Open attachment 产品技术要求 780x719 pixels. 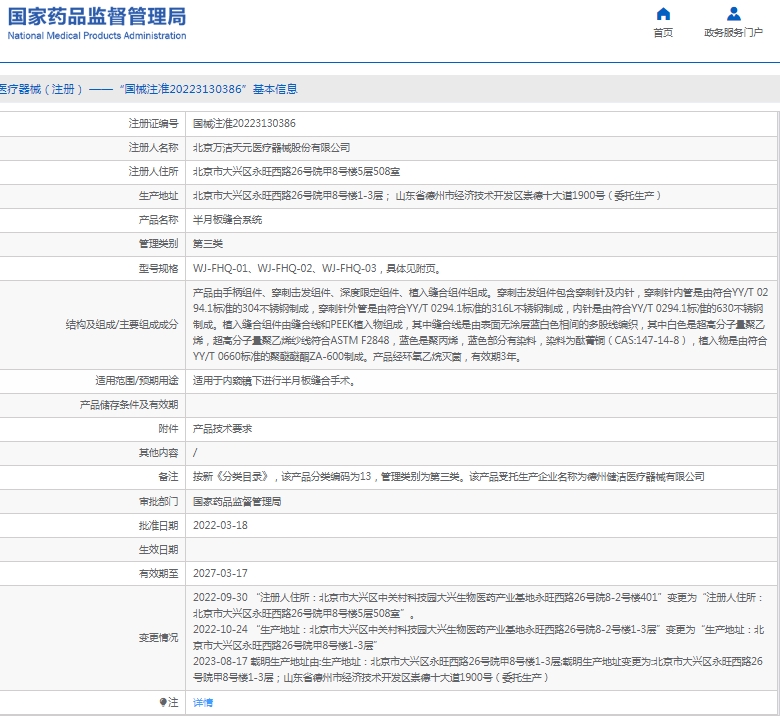222,428
